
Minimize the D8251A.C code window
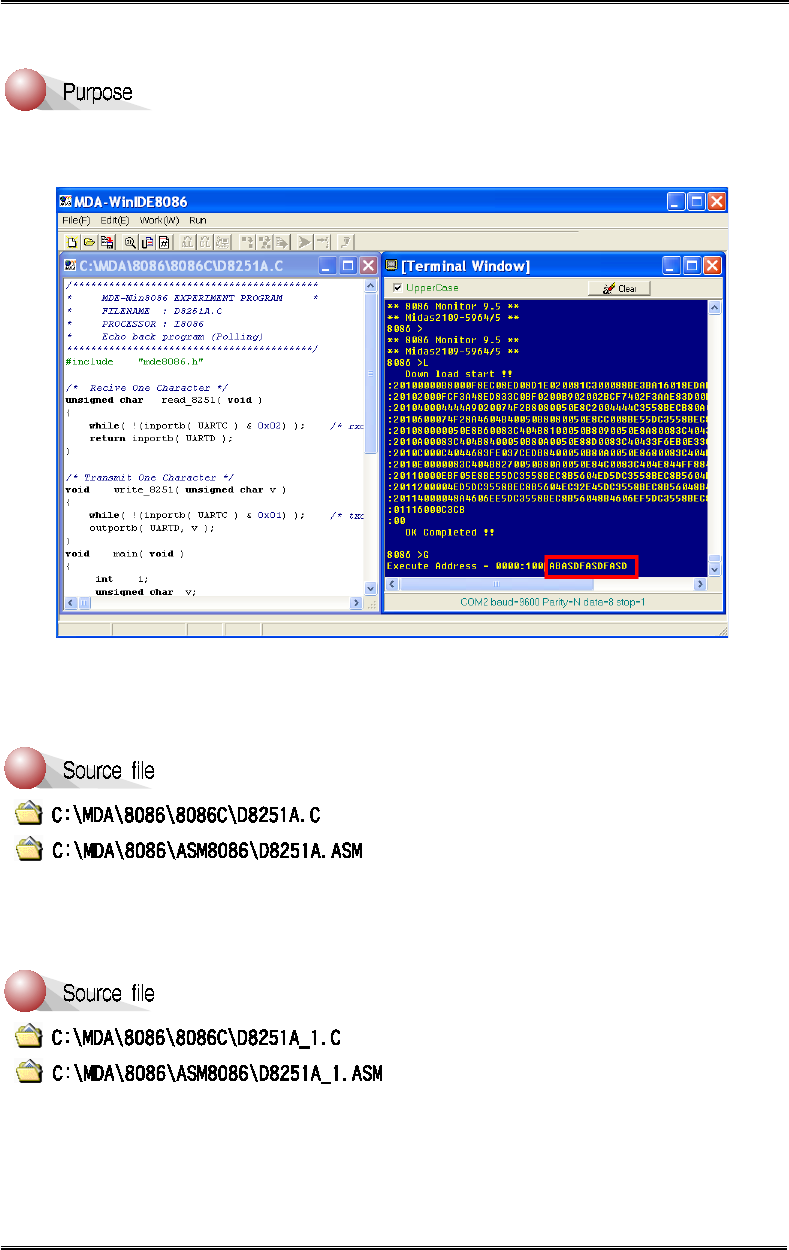pyautogui.click(x=328, y=266)
